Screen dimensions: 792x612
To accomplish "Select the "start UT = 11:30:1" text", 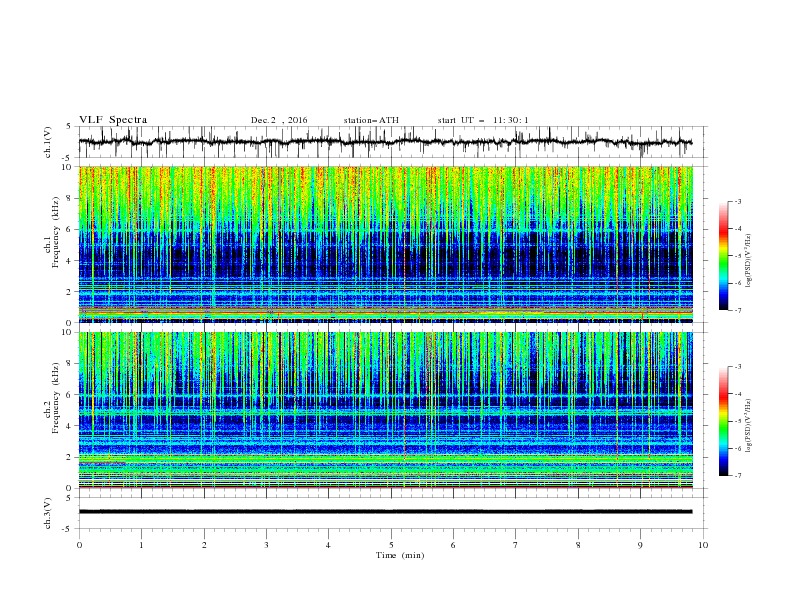I will click(483, 120).
